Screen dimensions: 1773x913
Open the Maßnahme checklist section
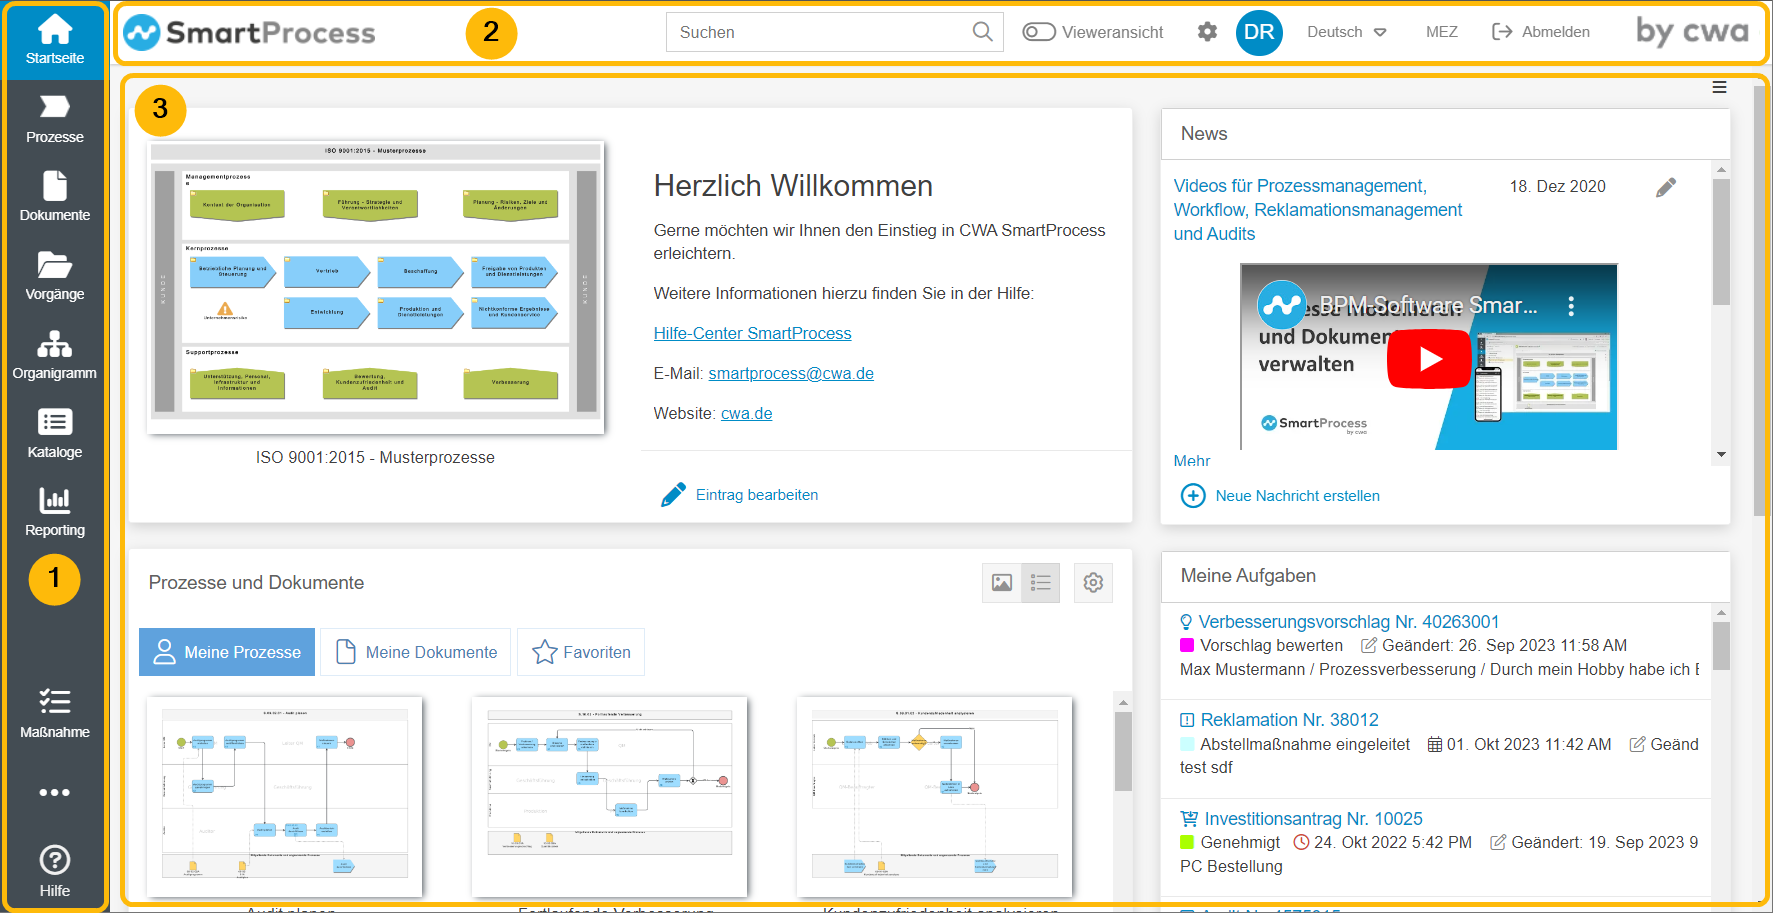tap(54, 714)
